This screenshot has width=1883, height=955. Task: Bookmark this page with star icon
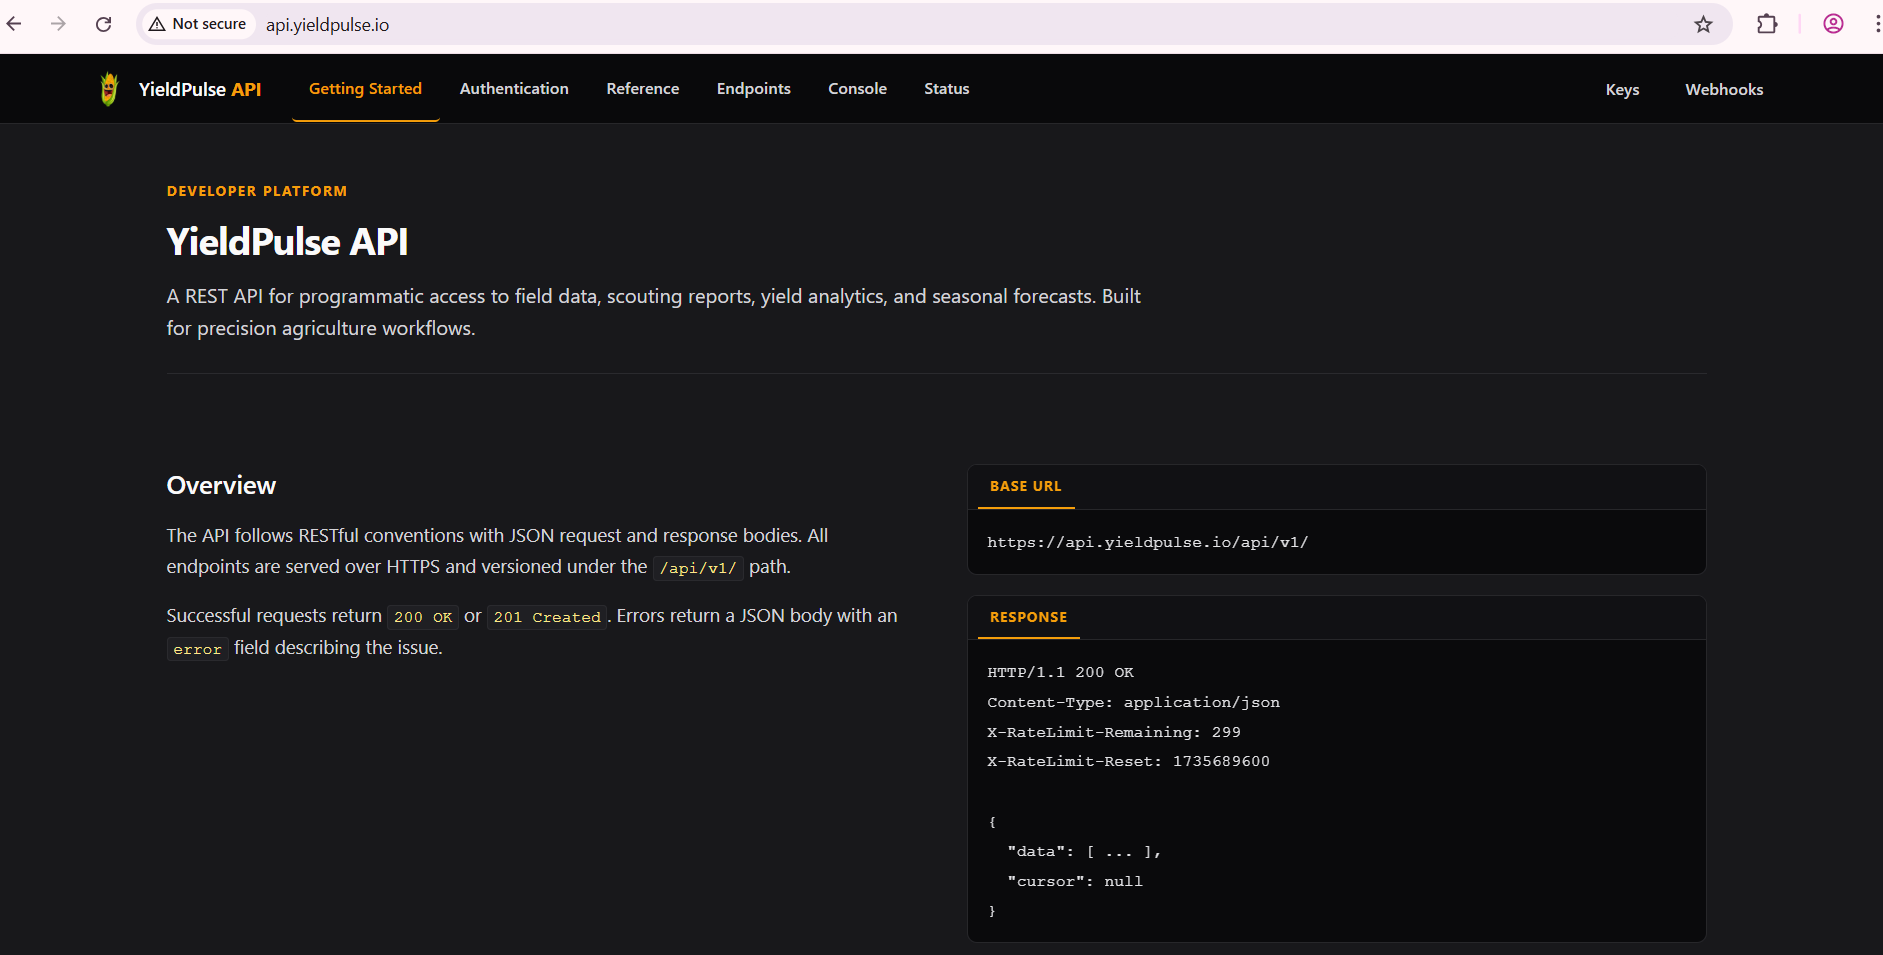click(1703, 24)
